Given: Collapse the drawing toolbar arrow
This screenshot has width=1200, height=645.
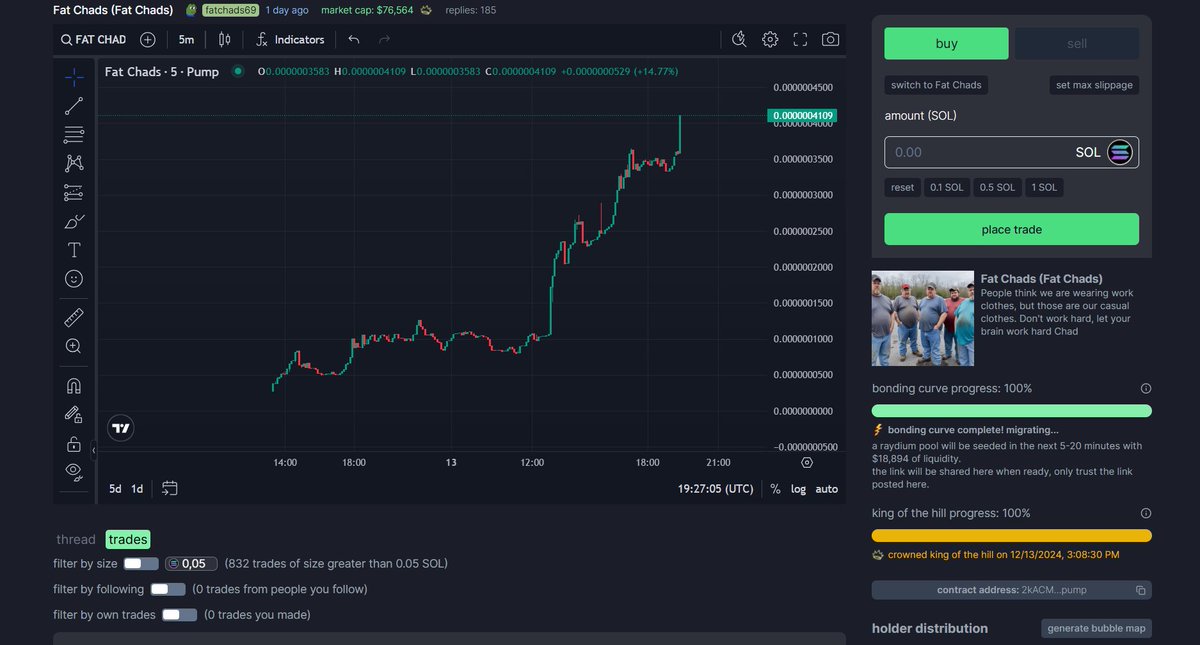Looking at the screenshot, I should 94,451.
